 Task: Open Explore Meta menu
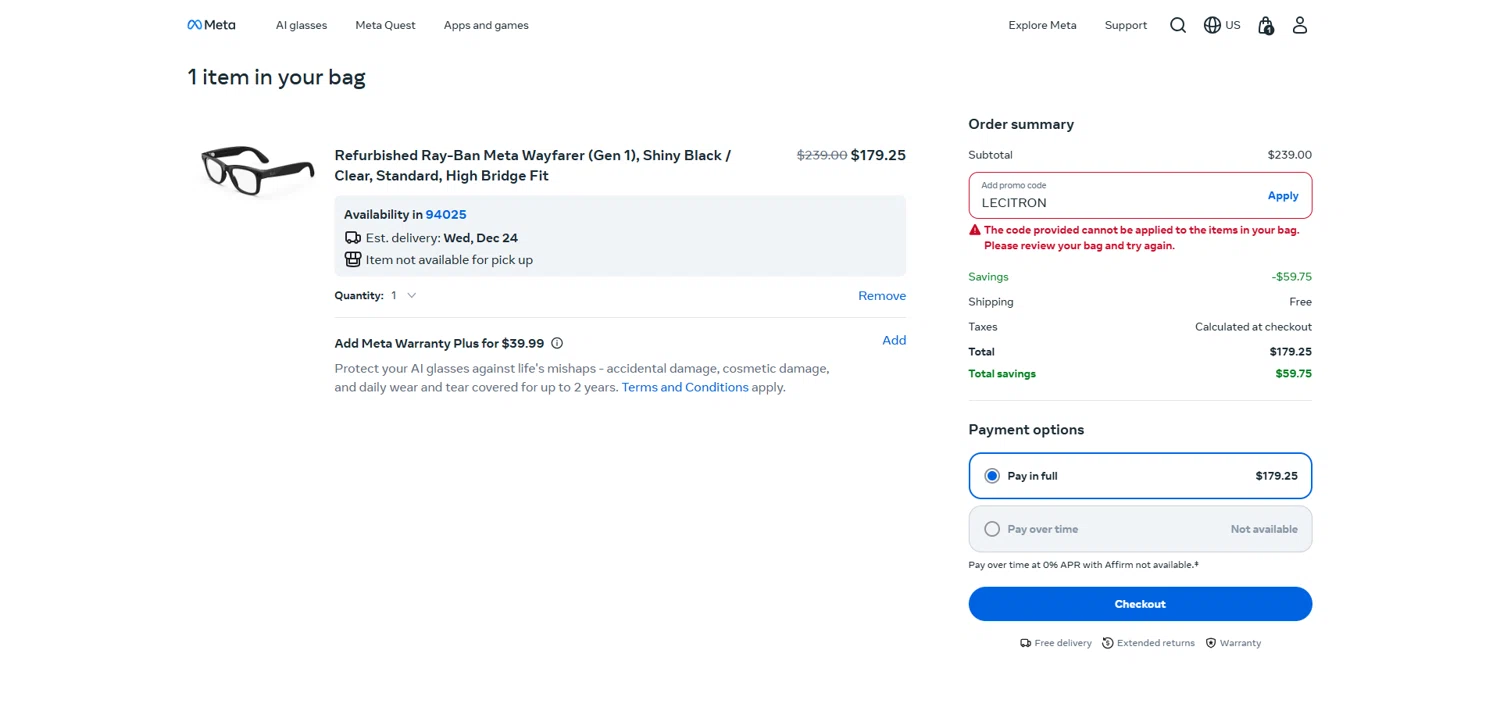pos(1042,25)
